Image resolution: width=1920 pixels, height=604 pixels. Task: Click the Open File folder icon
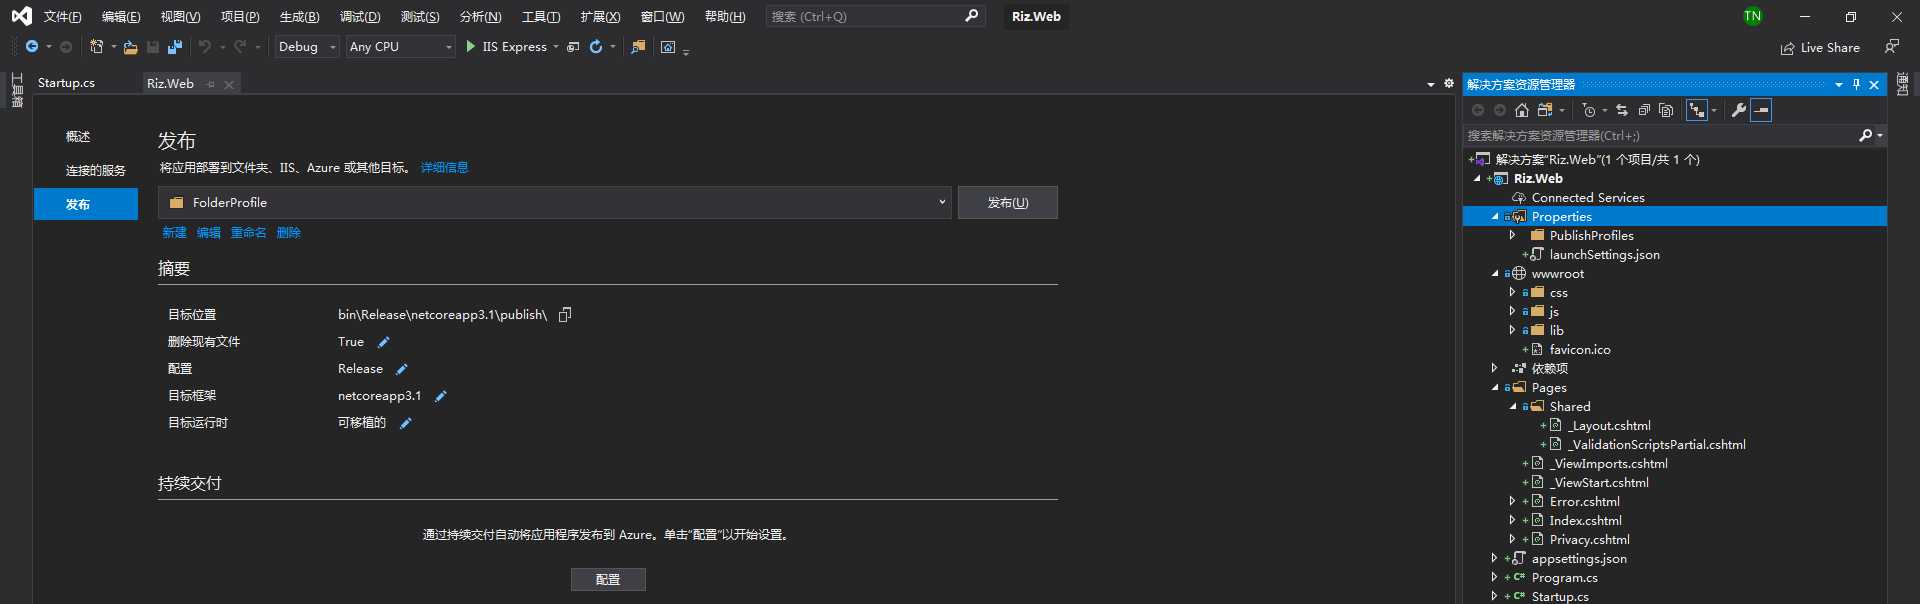130,47
